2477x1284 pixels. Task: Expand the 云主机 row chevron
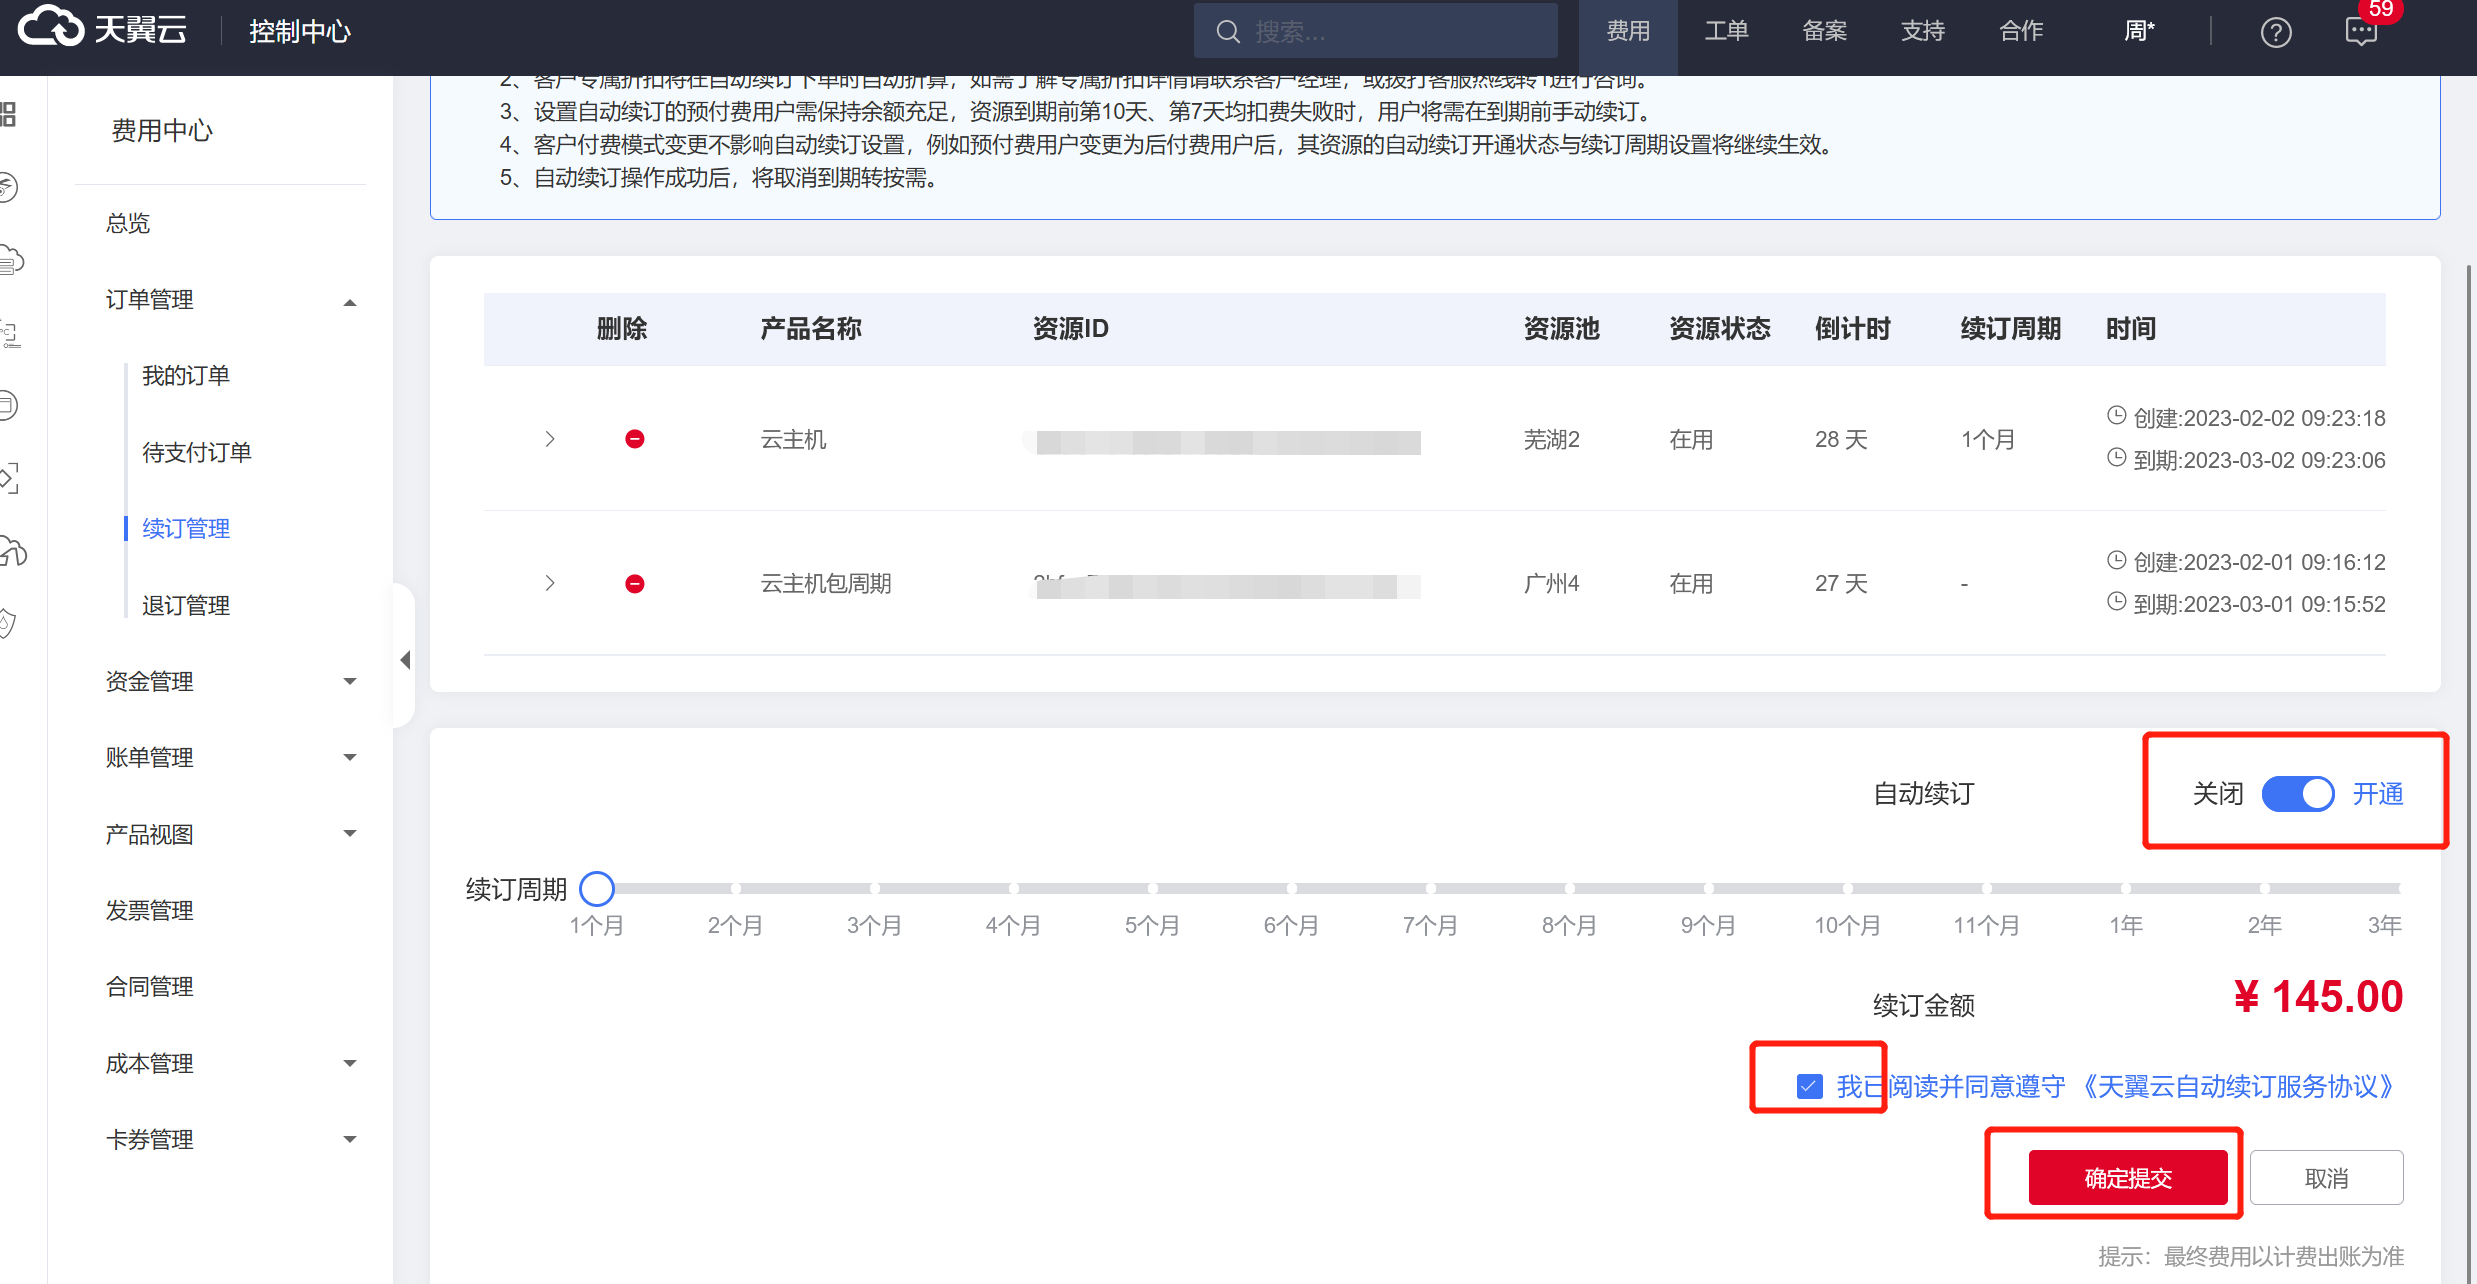pyautogui.click(x=549, y=439)
